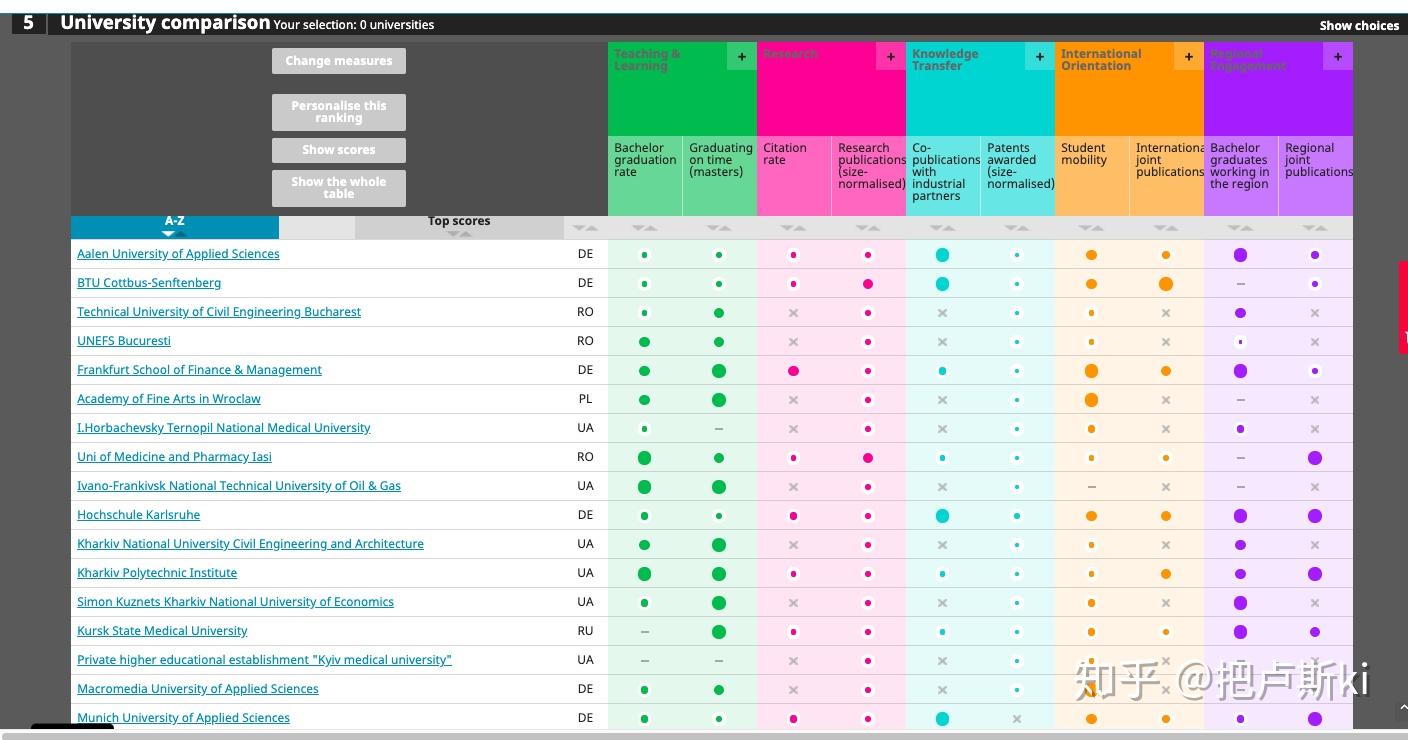
Task: Open Hochschule Karlsruhe link
Action: [139, 515]
